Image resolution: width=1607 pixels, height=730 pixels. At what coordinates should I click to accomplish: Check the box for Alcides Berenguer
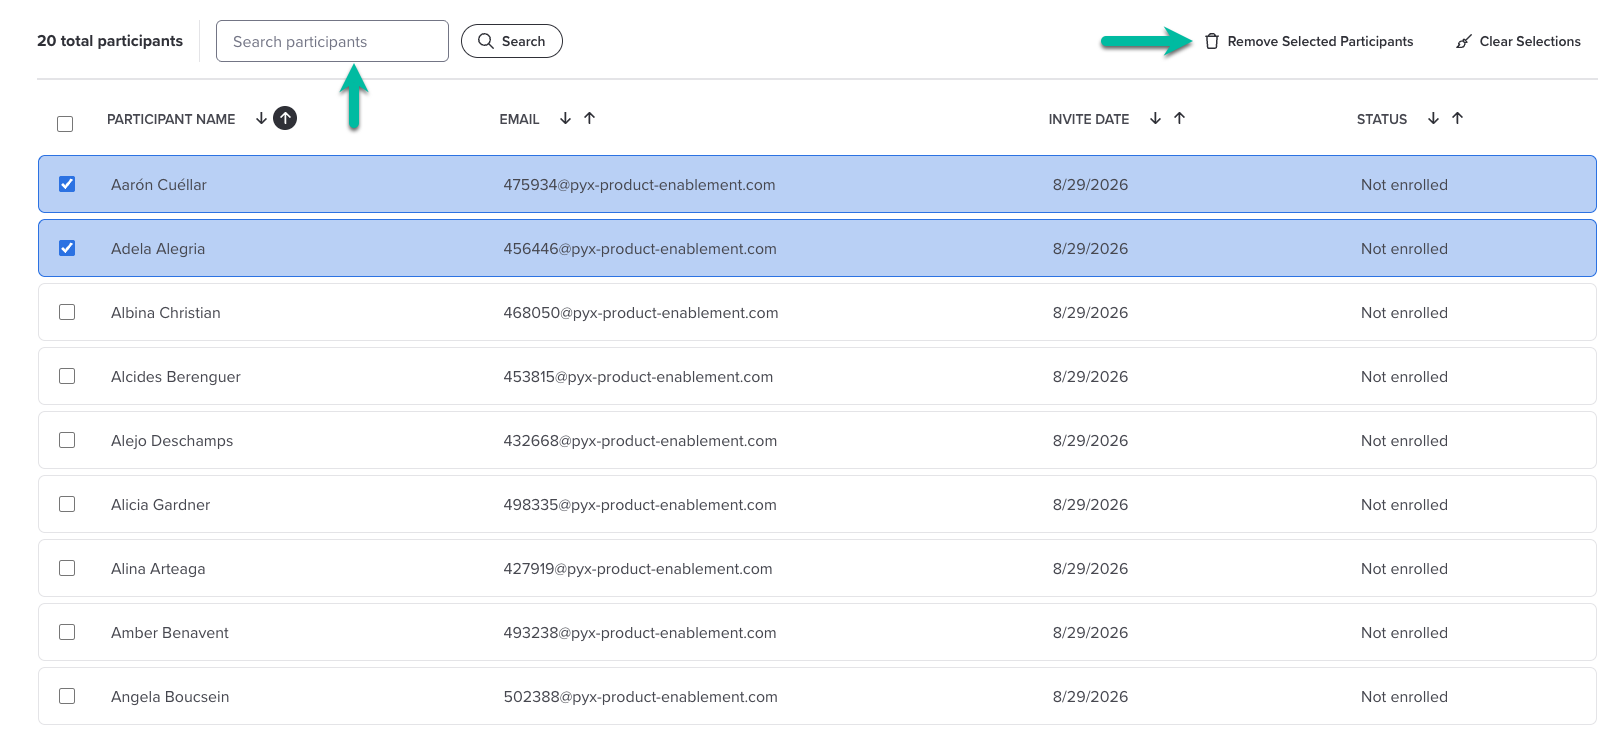(x=67, y=376)
